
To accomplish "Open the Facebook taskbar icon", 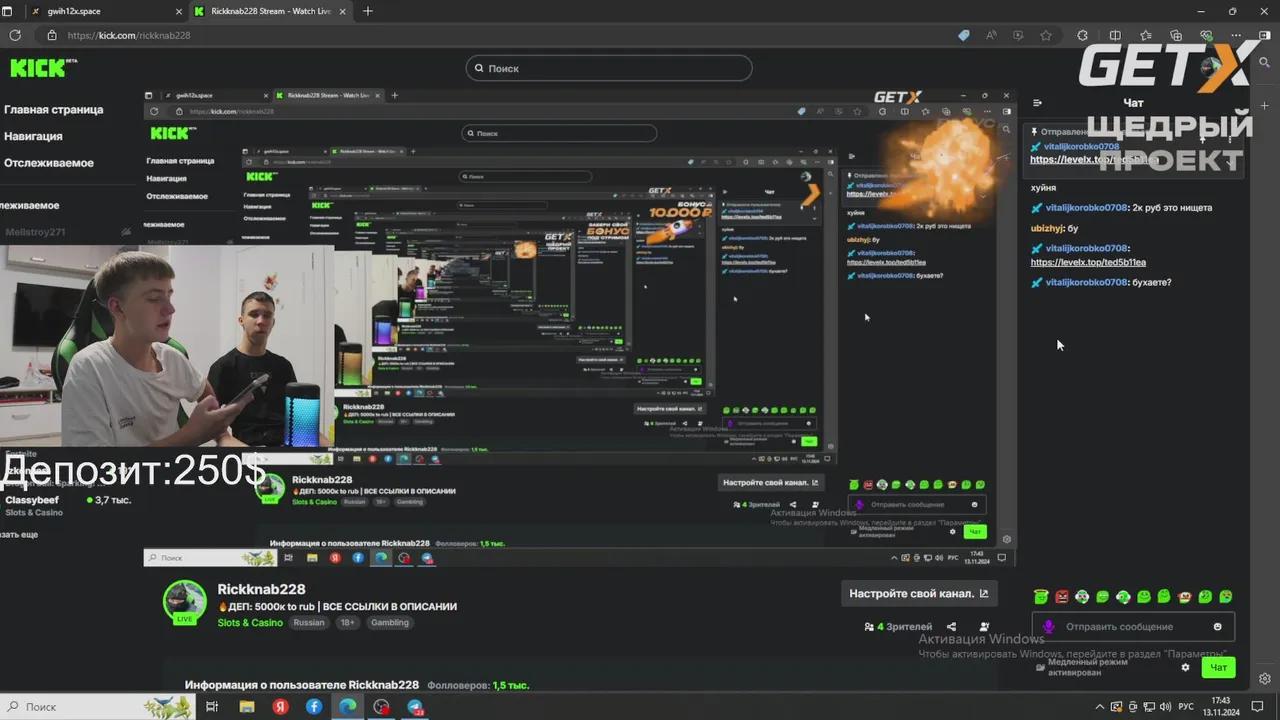I will click(x=314, y=707).
